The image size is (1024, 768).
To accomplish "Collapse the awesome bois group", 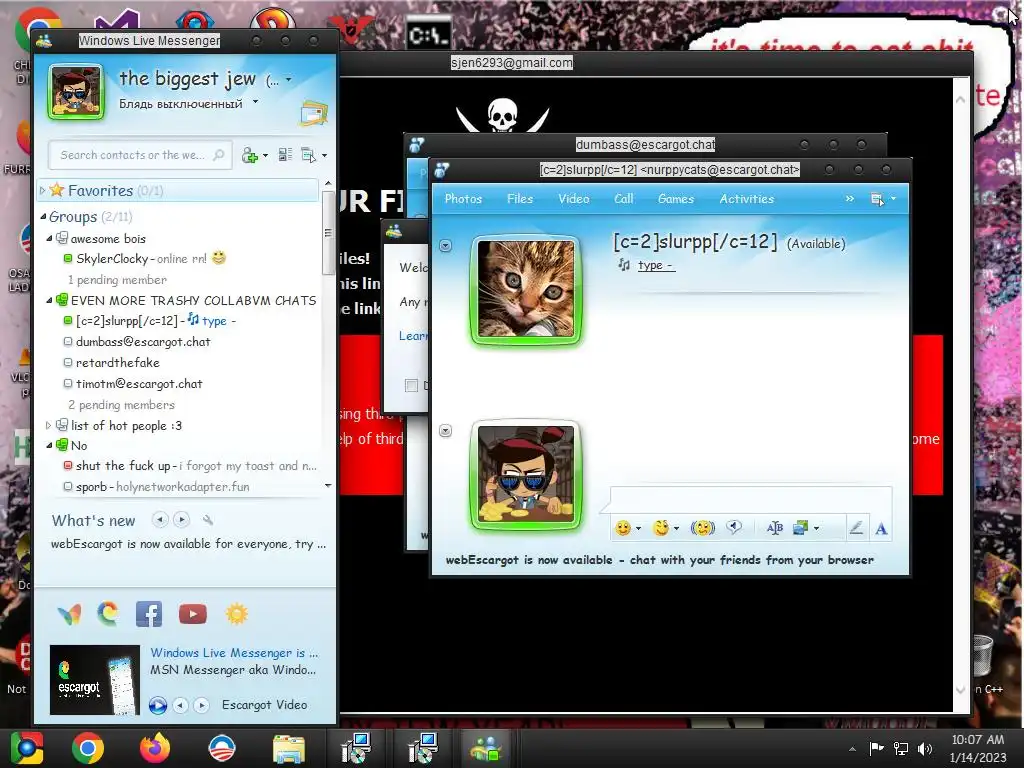I will (x=49, y=238).
